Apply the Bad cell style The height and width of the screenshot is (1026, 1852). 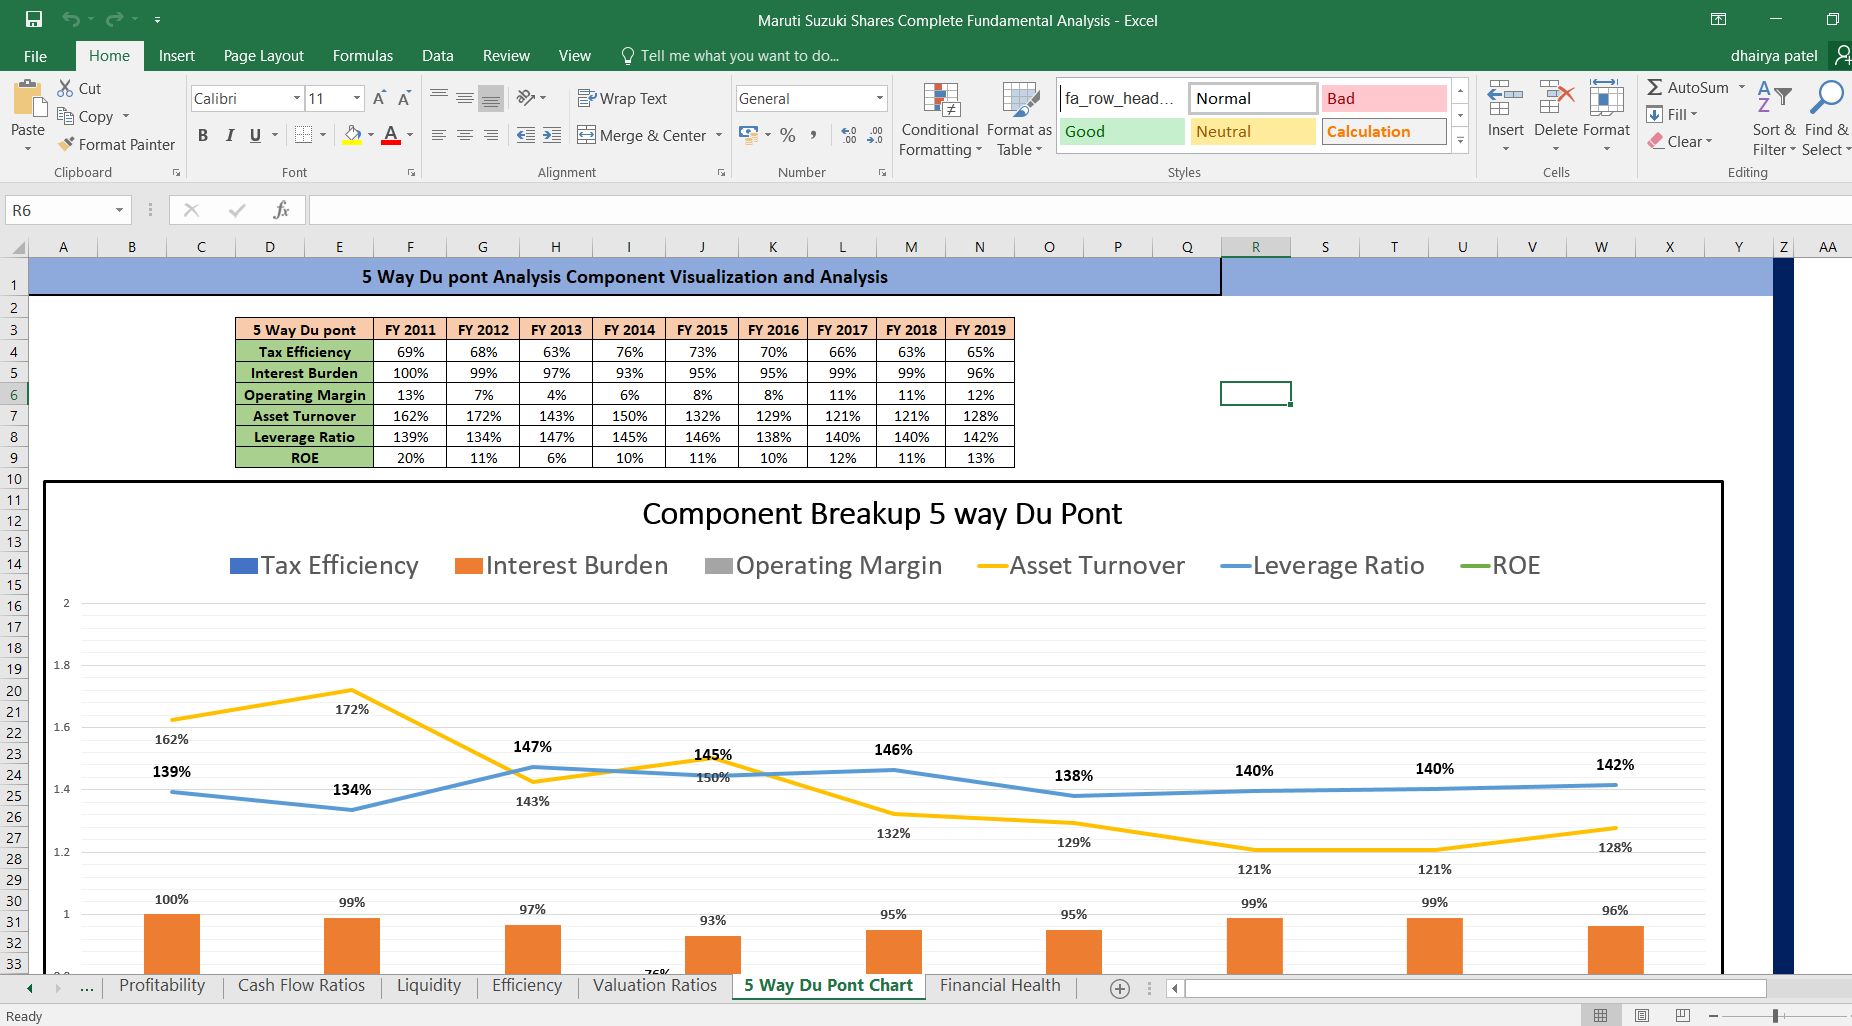1384,98
